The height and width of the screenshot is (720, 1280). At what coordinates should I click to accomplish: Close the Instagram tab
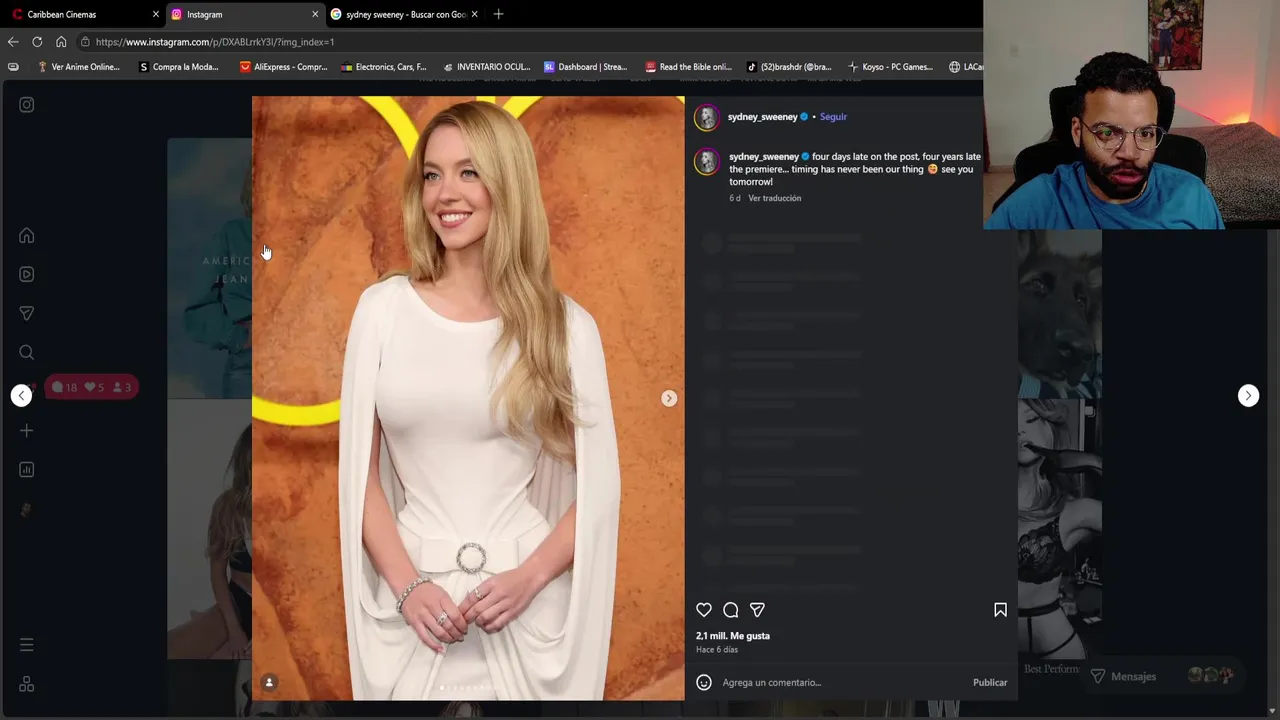tap(315, 14)
